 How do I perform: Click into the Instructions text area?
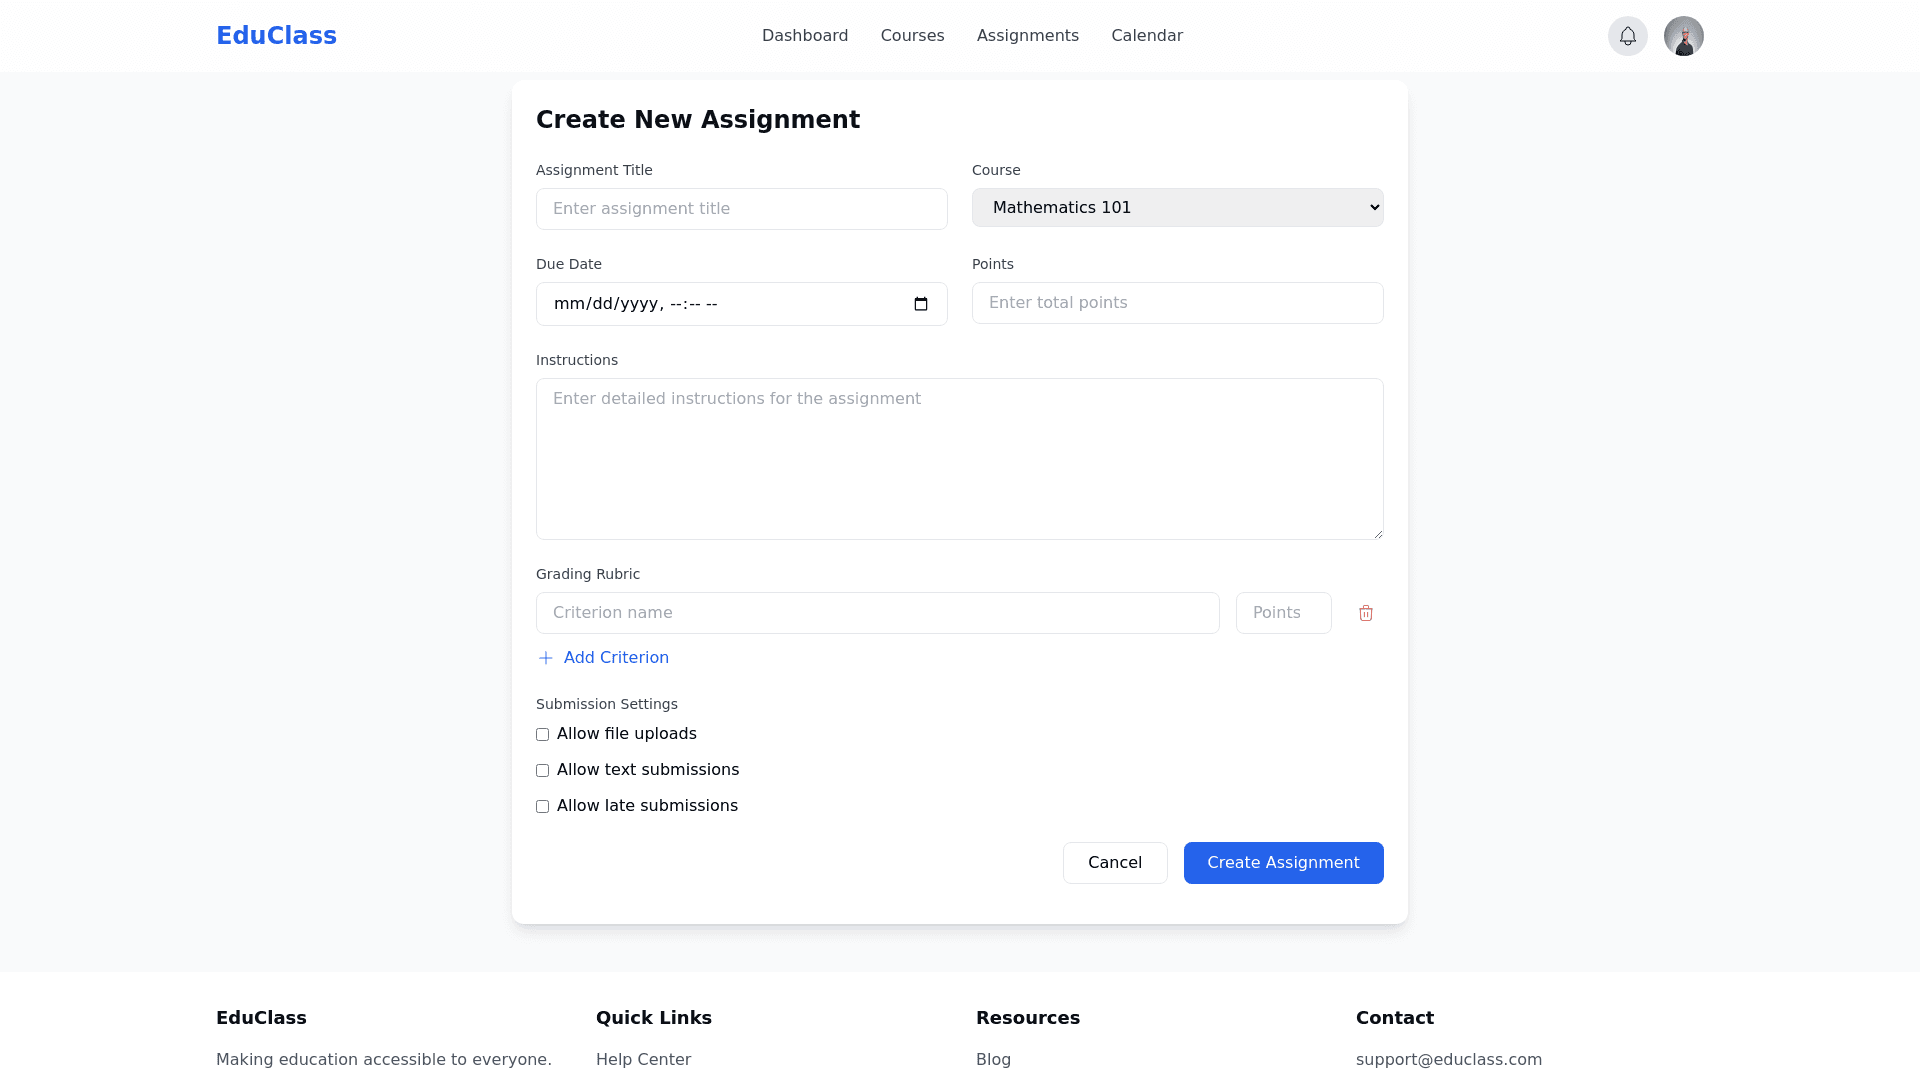(x=959, y=459)
